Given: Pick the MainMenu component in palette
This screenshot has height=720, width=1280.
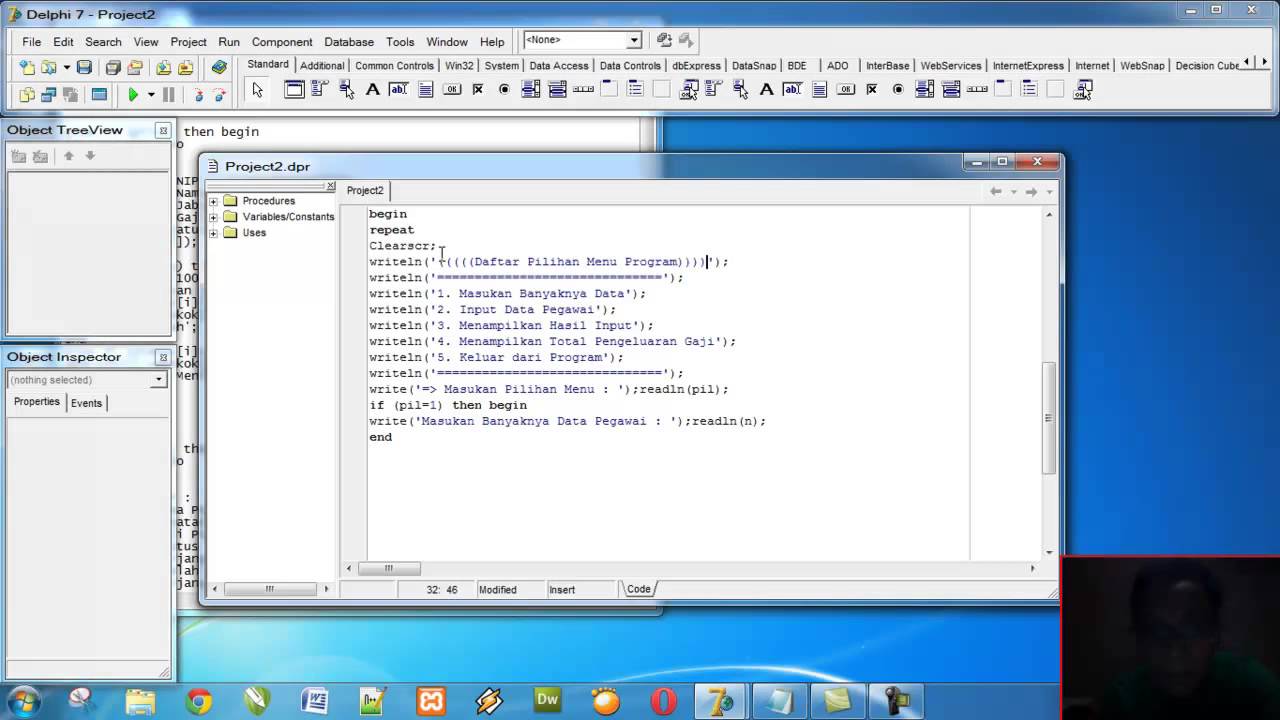Looking at the screenshot, I should tap(320, 89).
